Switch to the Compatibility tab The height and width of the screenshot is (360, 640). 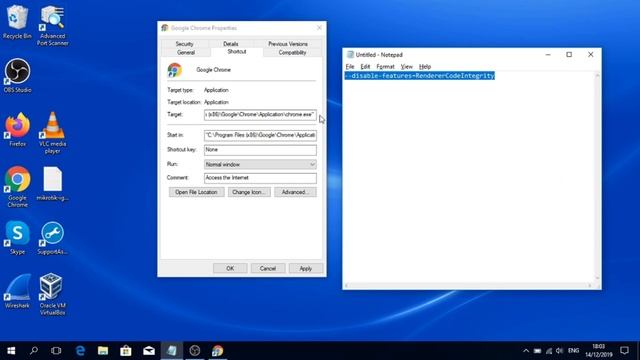click(292, 53)
